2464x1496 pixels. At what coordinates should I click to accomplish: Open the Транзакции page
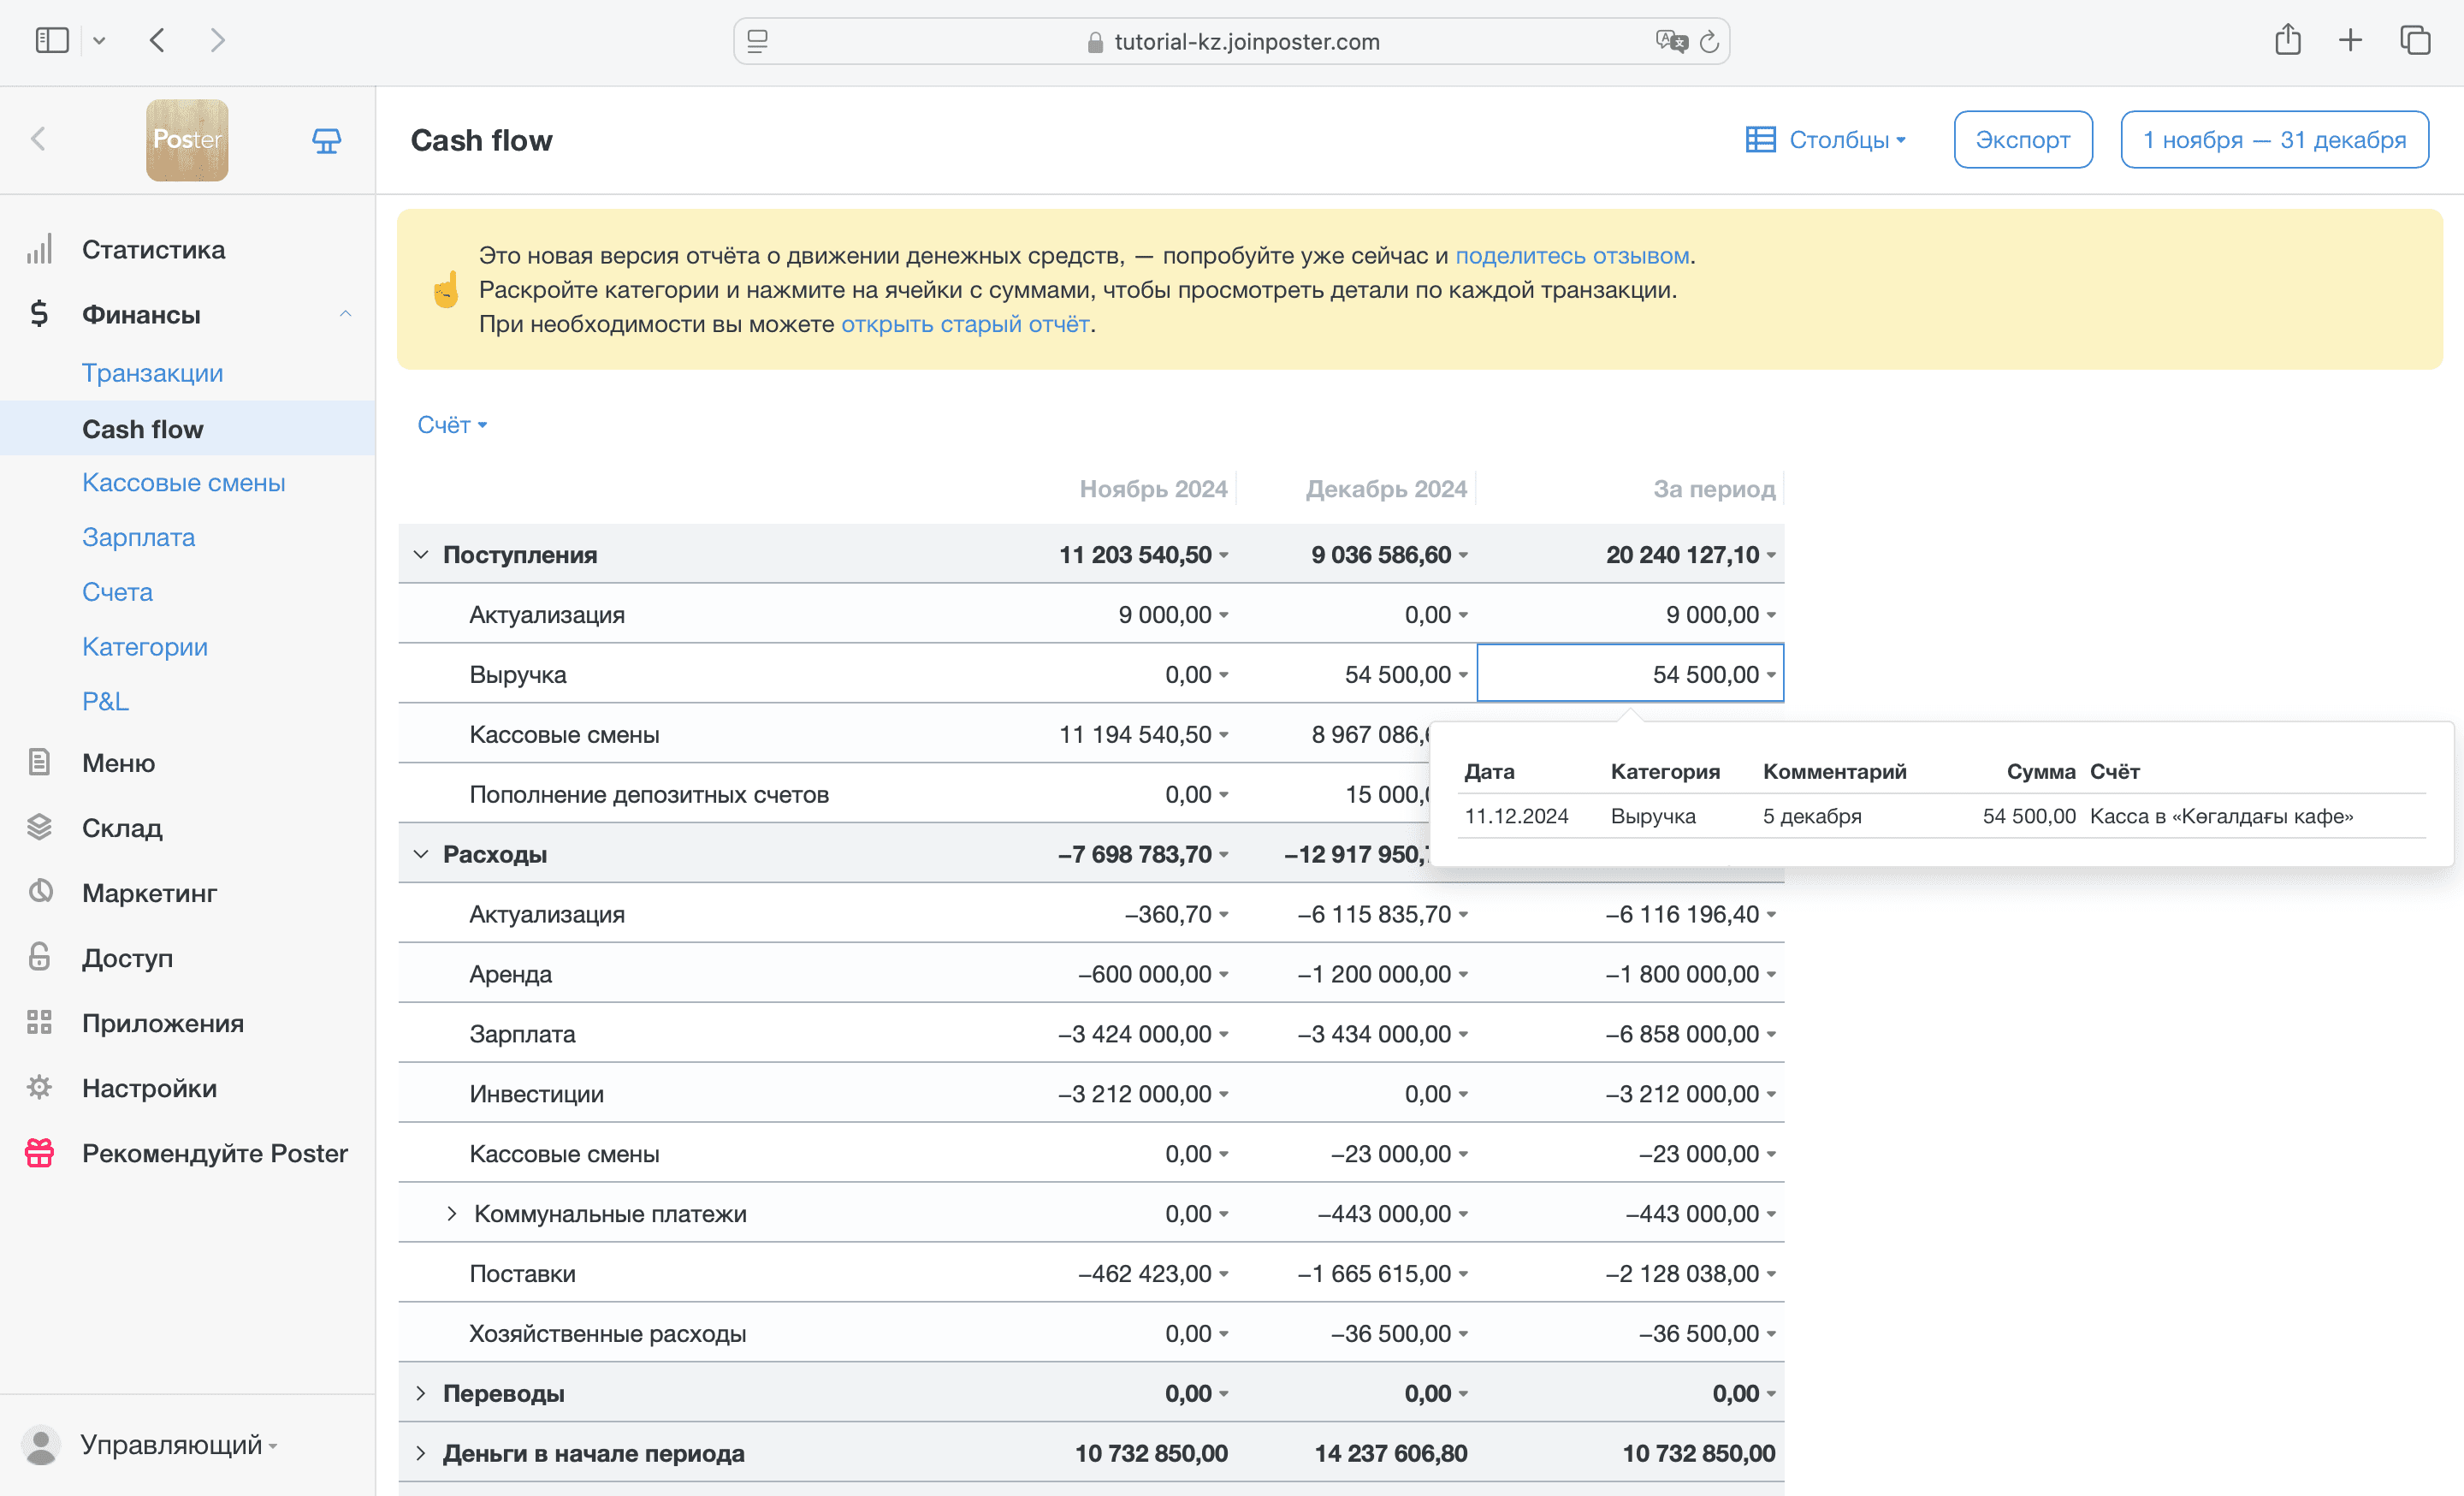click(152, 373)
